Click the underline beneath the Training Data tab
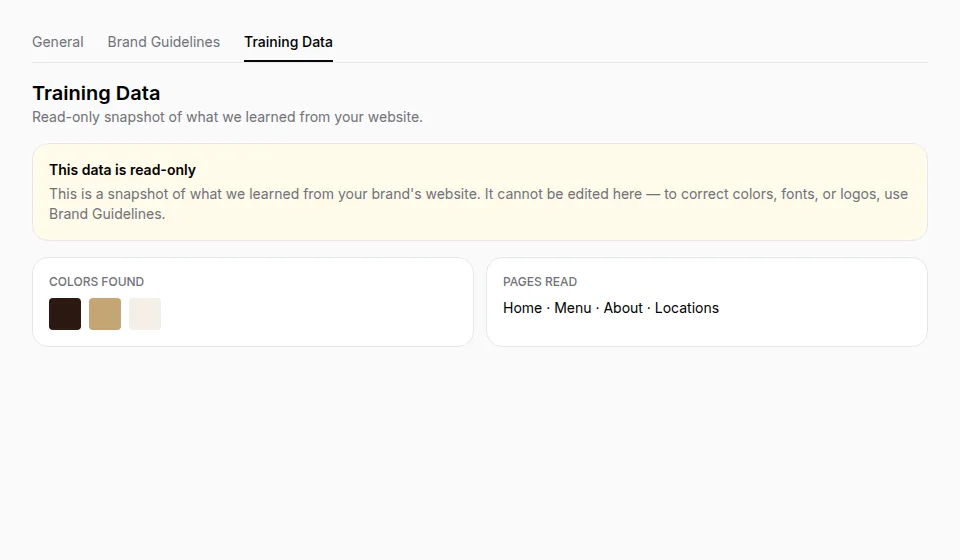This screenshot has width=960, height=560. (288, 61)
